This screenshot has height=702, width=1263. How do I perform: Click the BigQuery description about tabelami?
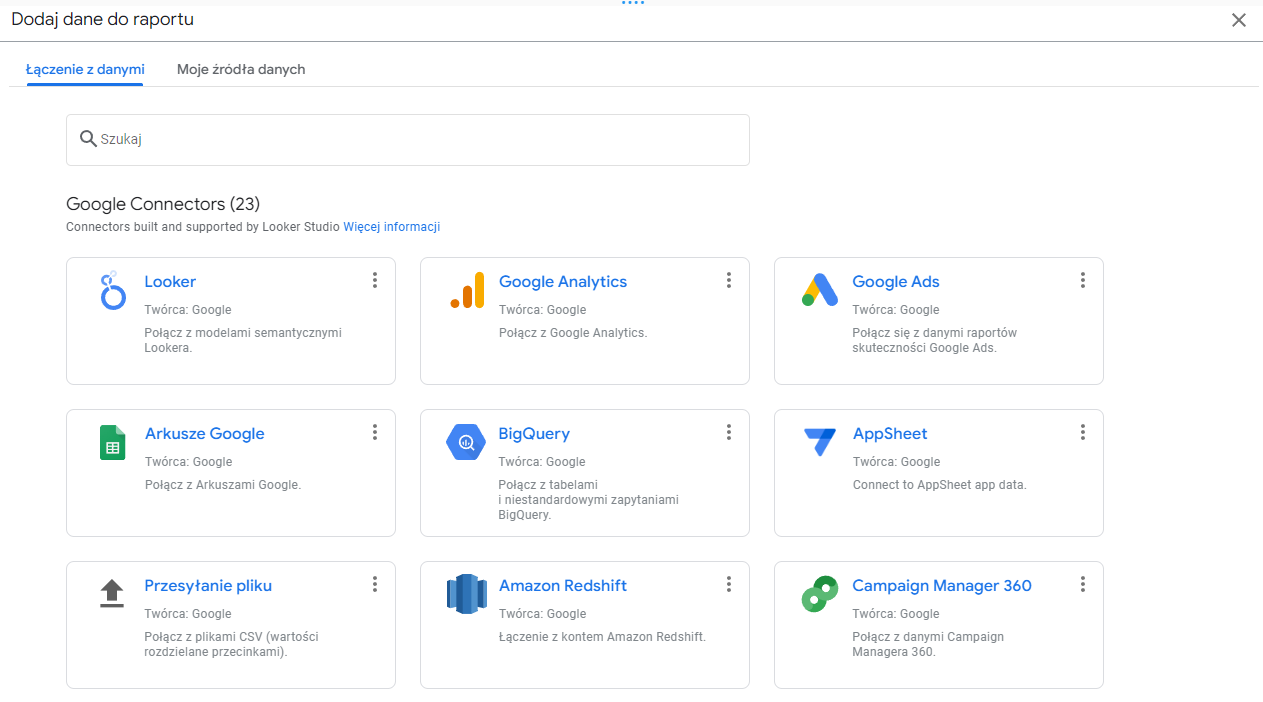589,500
